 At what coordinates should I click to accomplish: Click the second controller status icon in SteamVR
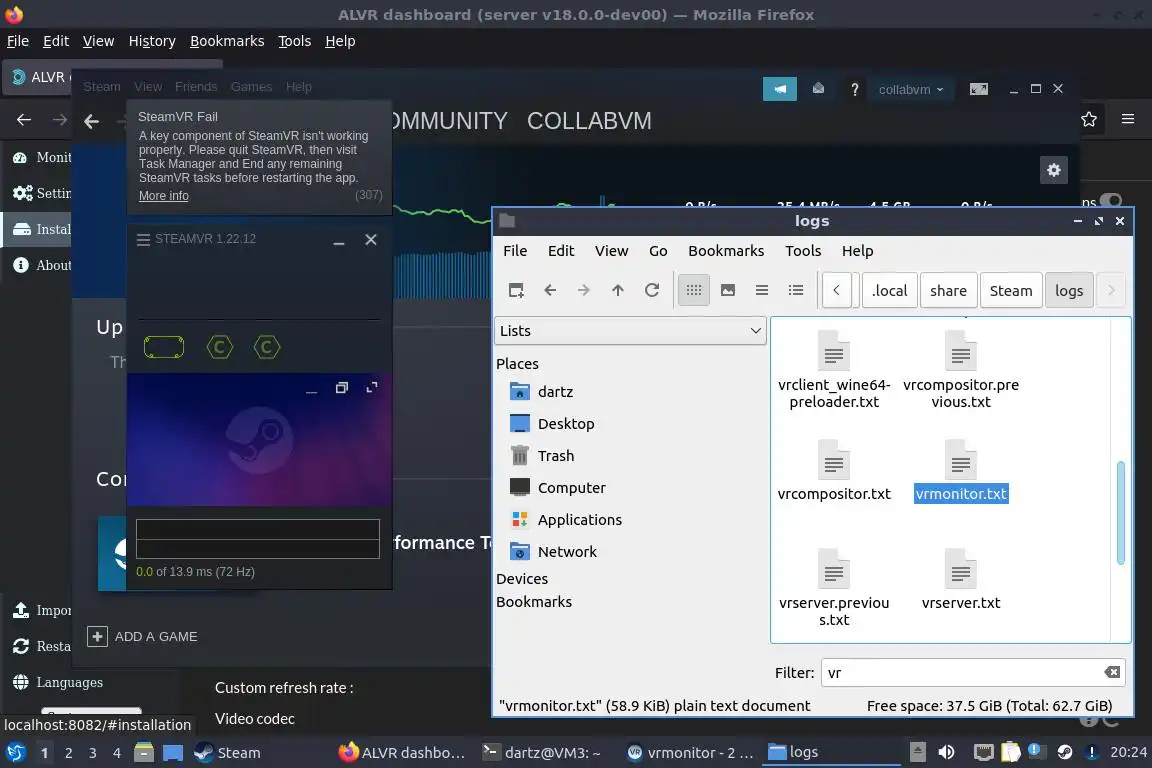[267, 347]
